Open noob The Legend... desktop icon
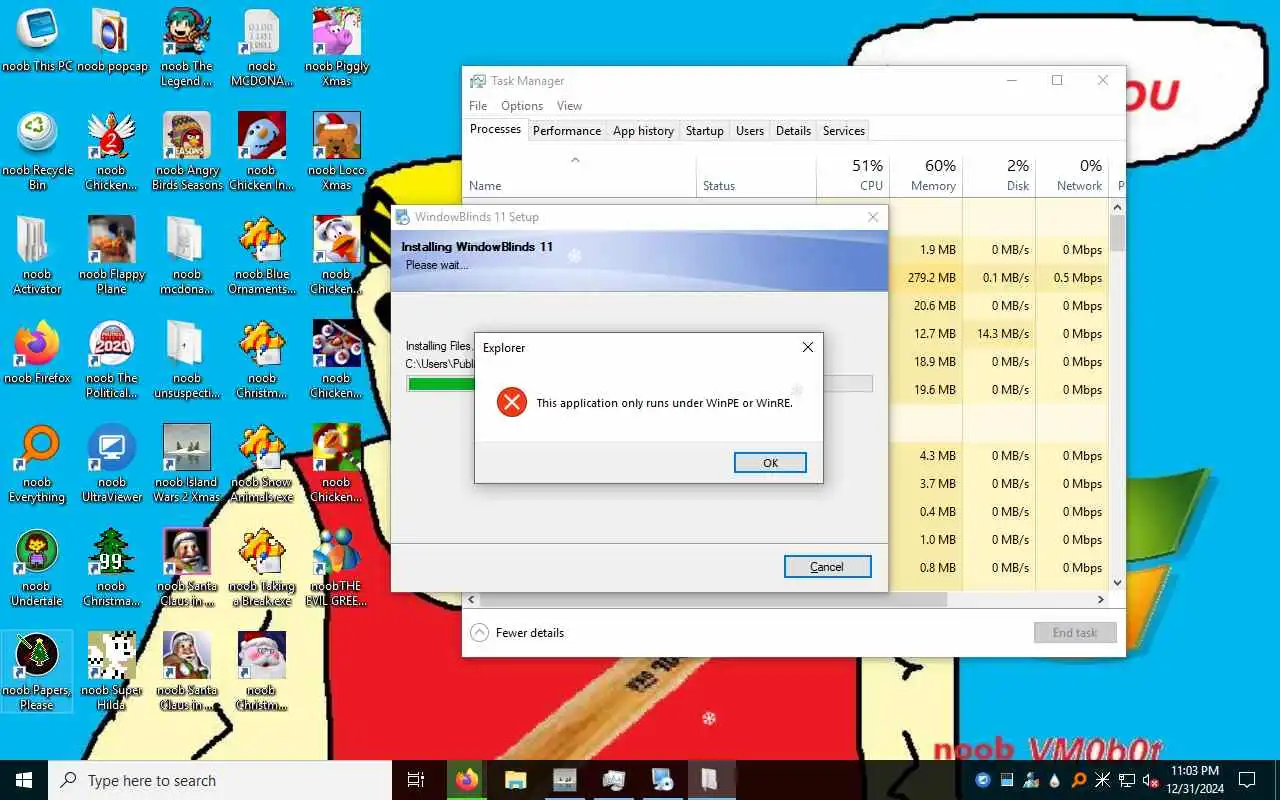 [187, 47]
